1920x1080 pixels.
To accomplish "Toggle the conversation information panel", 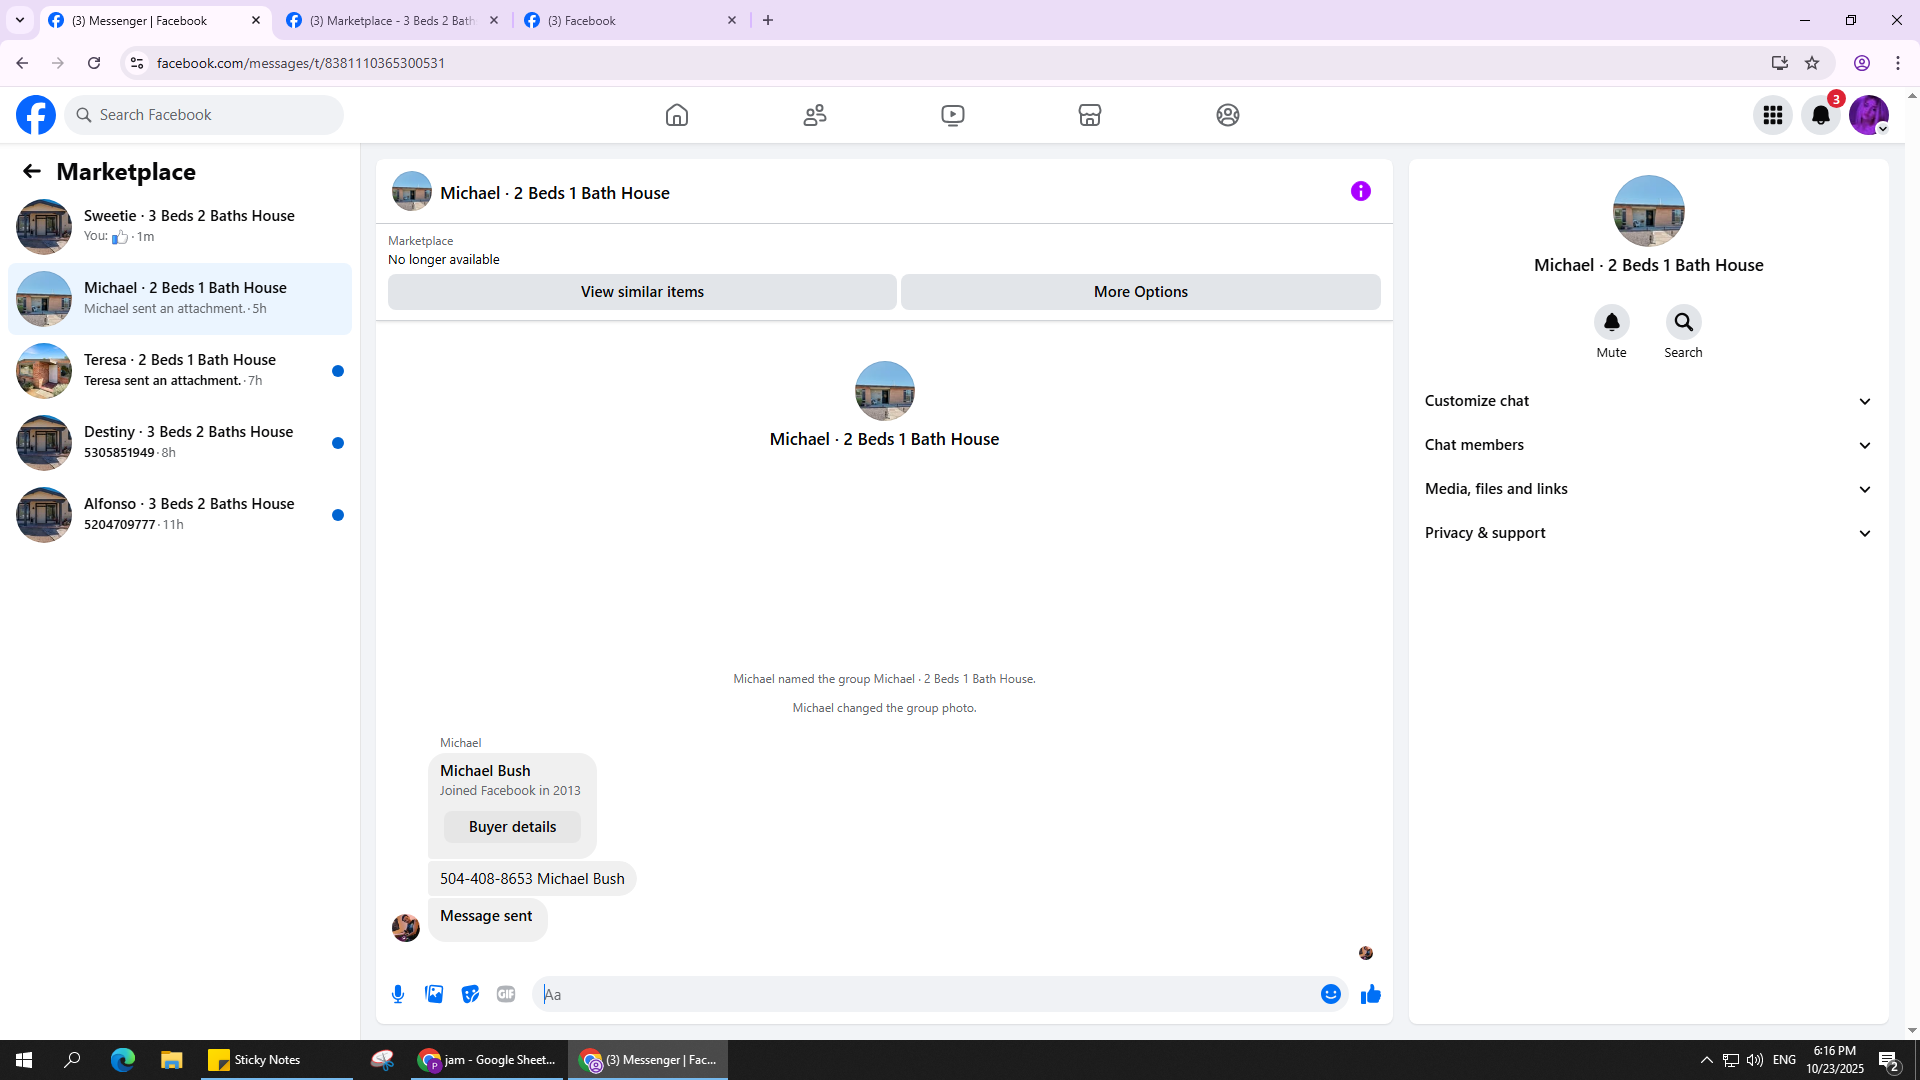I will (x=1360, y=191).
